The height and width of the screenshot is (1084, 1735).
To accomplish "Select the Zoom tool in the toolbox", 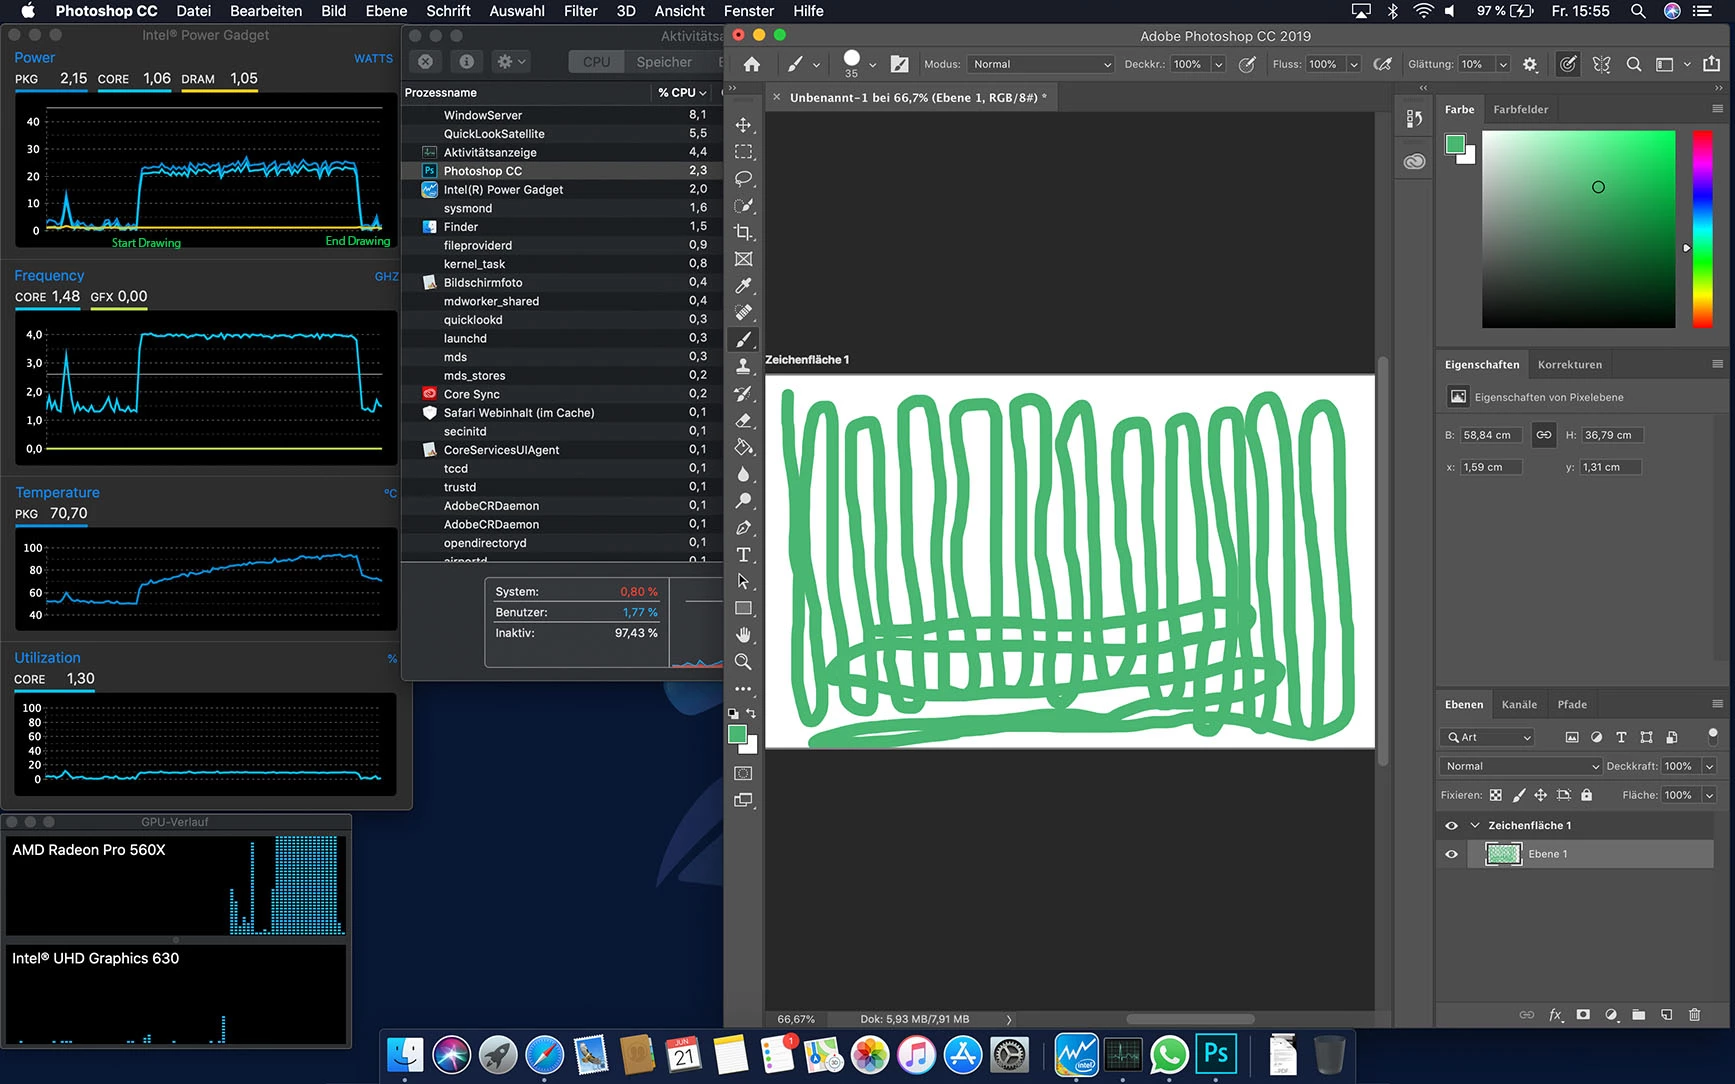I will (x=743, y=662).
